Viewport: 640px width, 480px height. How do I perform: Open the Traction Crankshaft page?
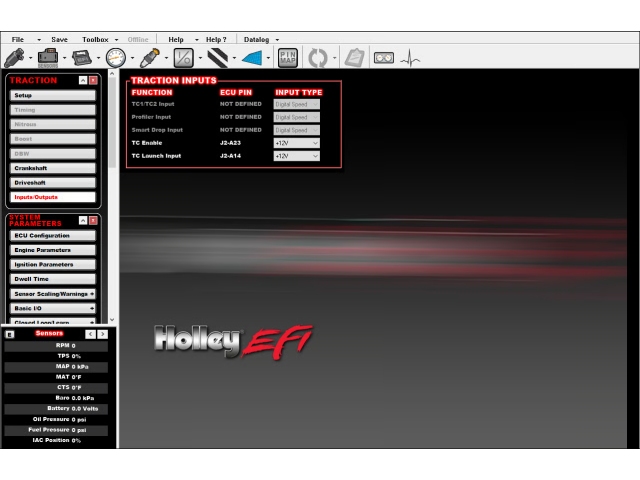(x=53, y=168)
